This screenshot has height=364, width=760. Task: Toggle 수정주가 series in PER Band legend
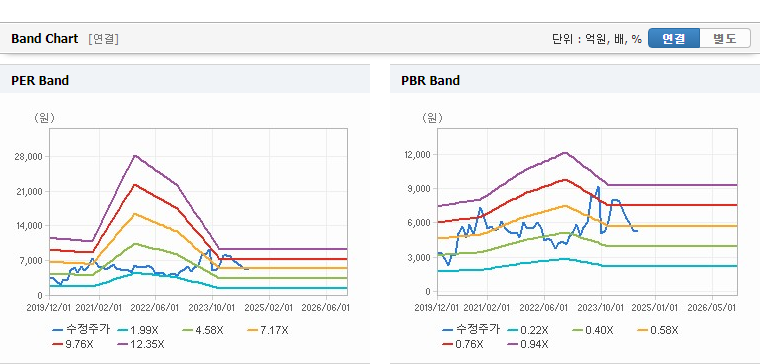[81, 330]
